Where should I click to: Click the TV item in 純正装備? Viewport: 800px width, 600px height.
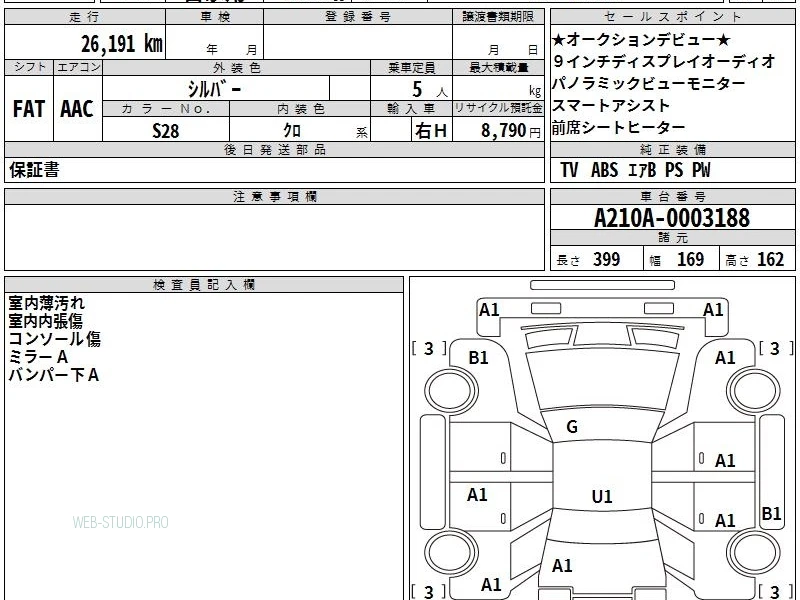(x=569, y=170)
